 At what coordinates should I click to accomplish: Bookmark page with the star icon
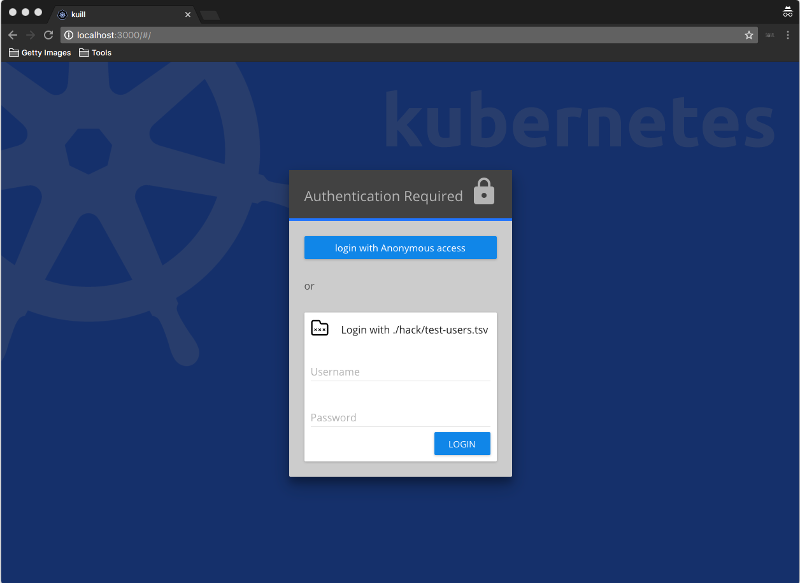pos(748,35)
